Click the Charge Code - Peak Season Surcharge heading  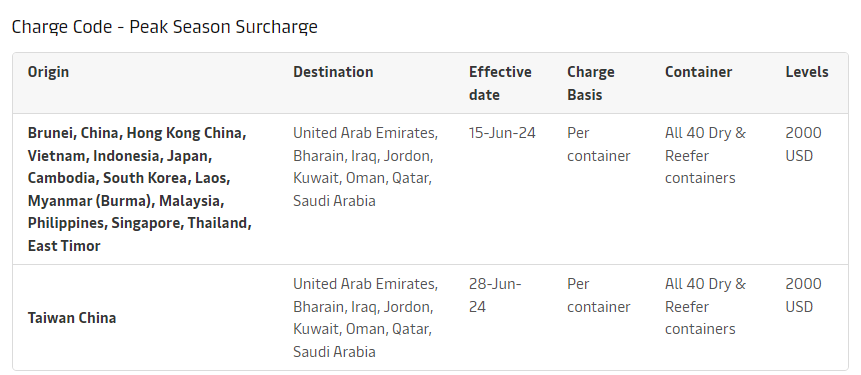pos(165,26)
